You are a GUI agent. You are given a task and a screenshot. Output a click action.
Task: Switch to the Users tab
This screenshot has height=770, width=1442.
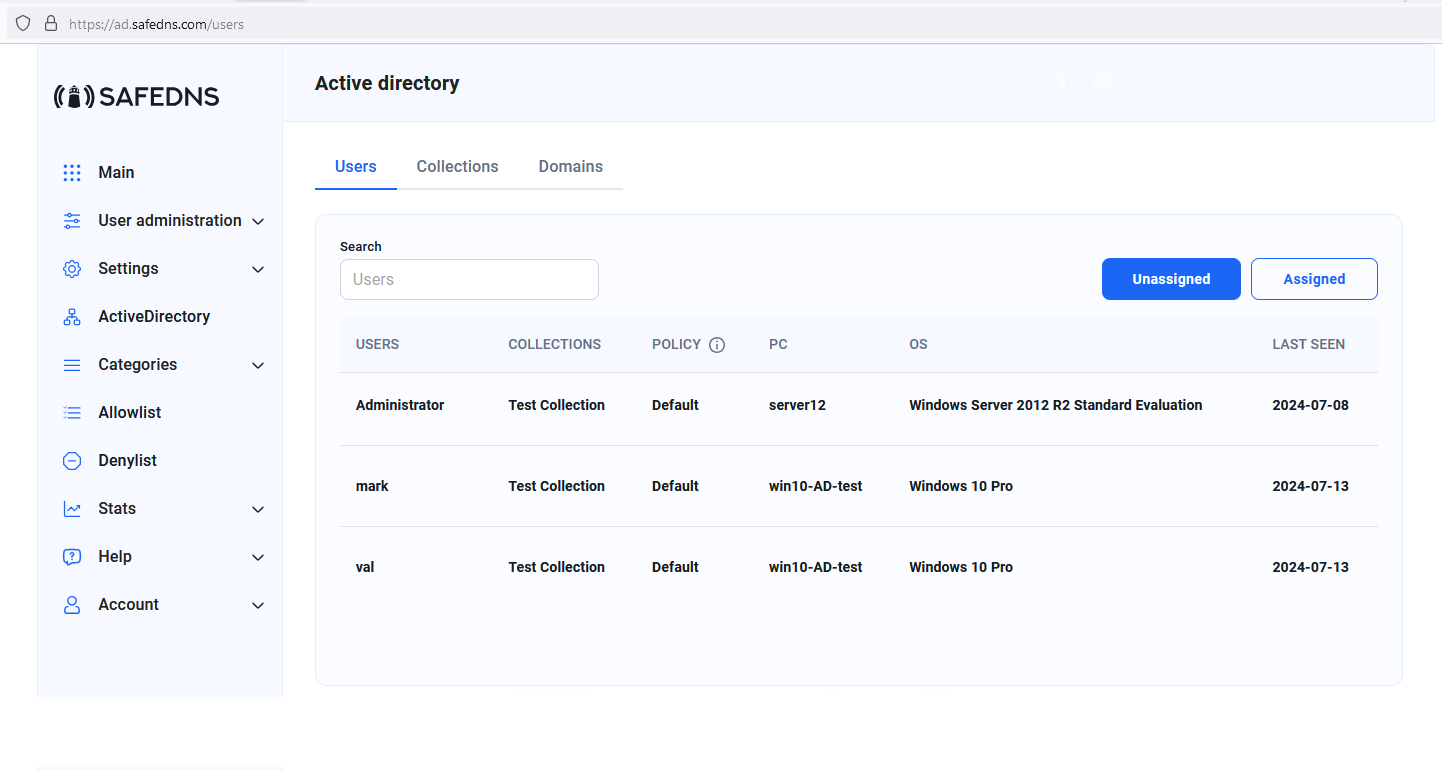356,167
